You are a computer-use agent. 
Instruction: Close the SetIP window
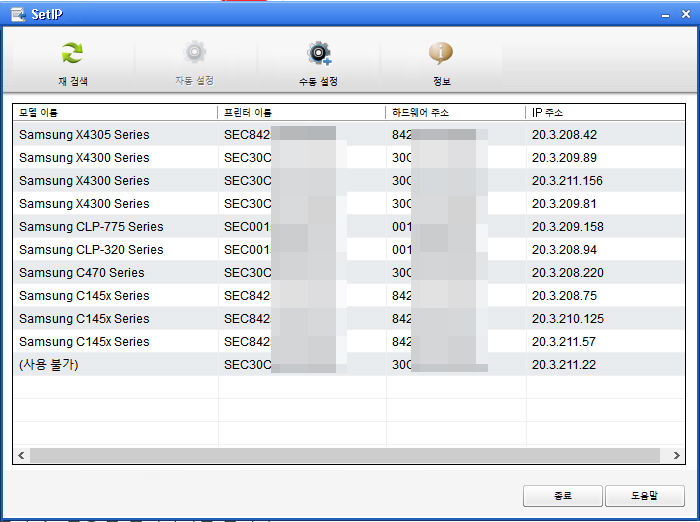[686, 14]
